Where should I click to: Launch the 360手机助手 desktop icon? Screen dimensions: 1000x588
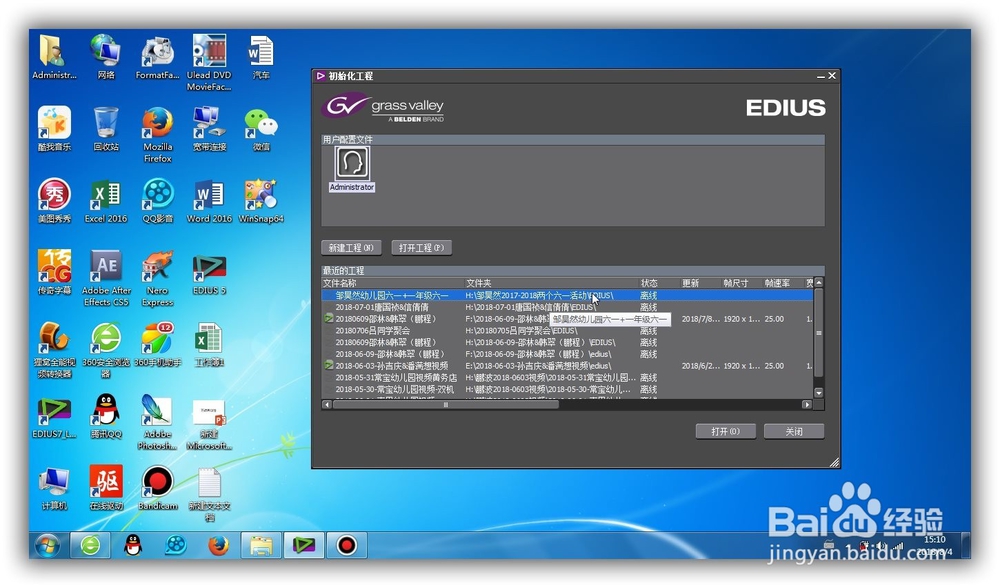click(158, 344)
